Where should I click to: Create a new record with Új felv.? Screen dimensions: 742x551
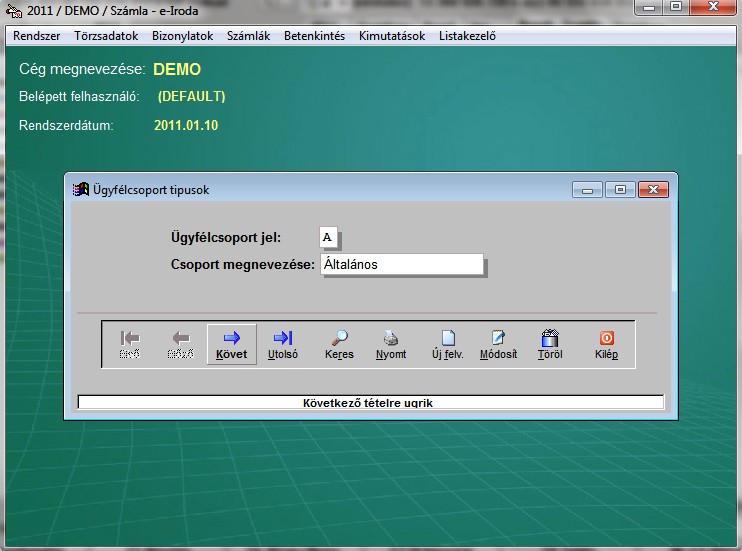point(447,344)
